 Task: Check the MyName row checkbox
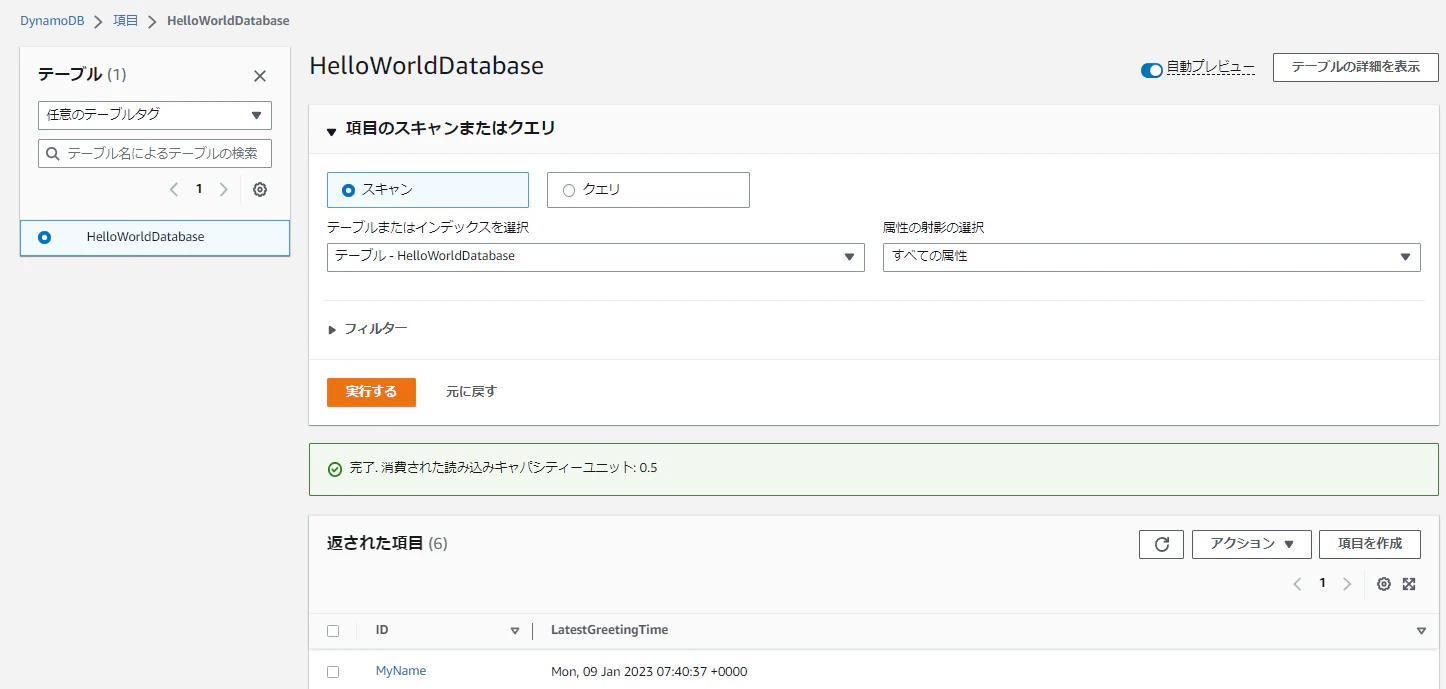coord(333,672)
